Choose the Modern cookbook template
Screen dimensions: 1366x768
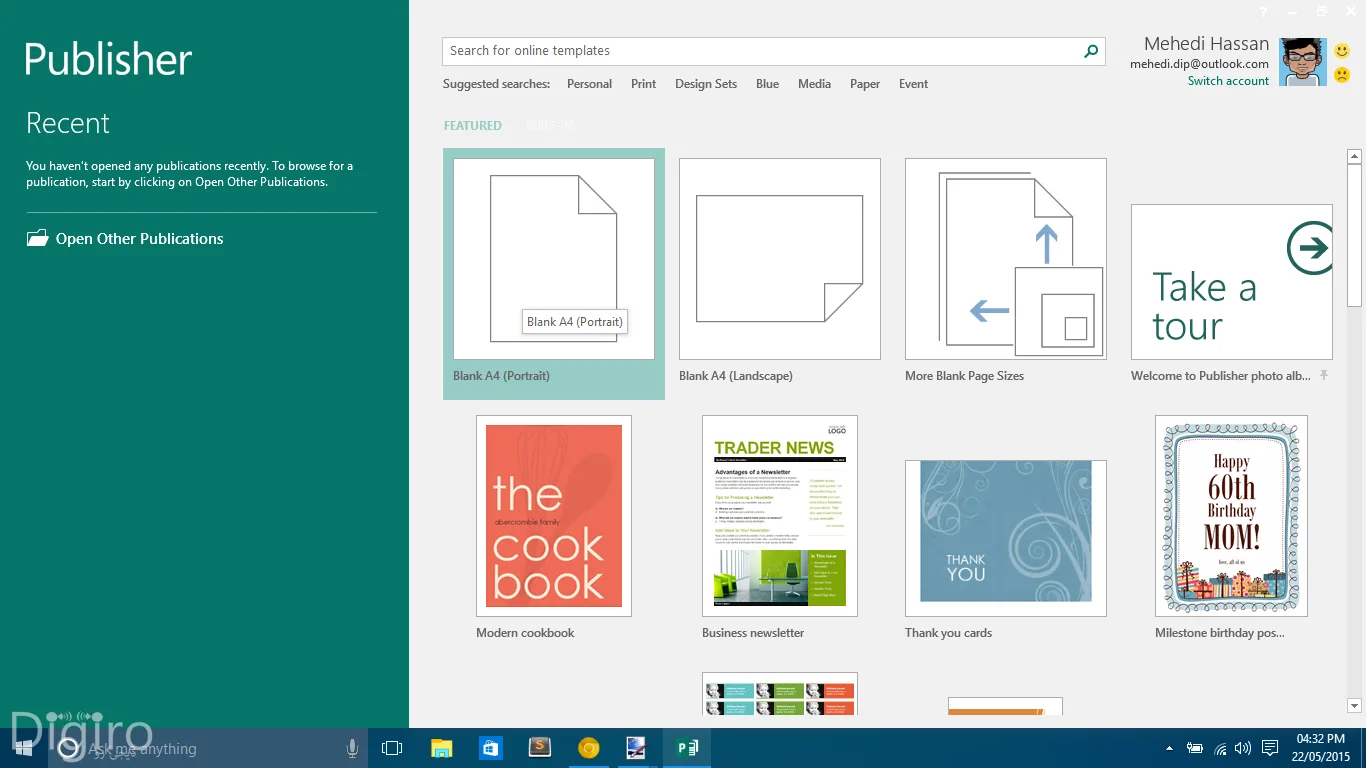[554, 528]
